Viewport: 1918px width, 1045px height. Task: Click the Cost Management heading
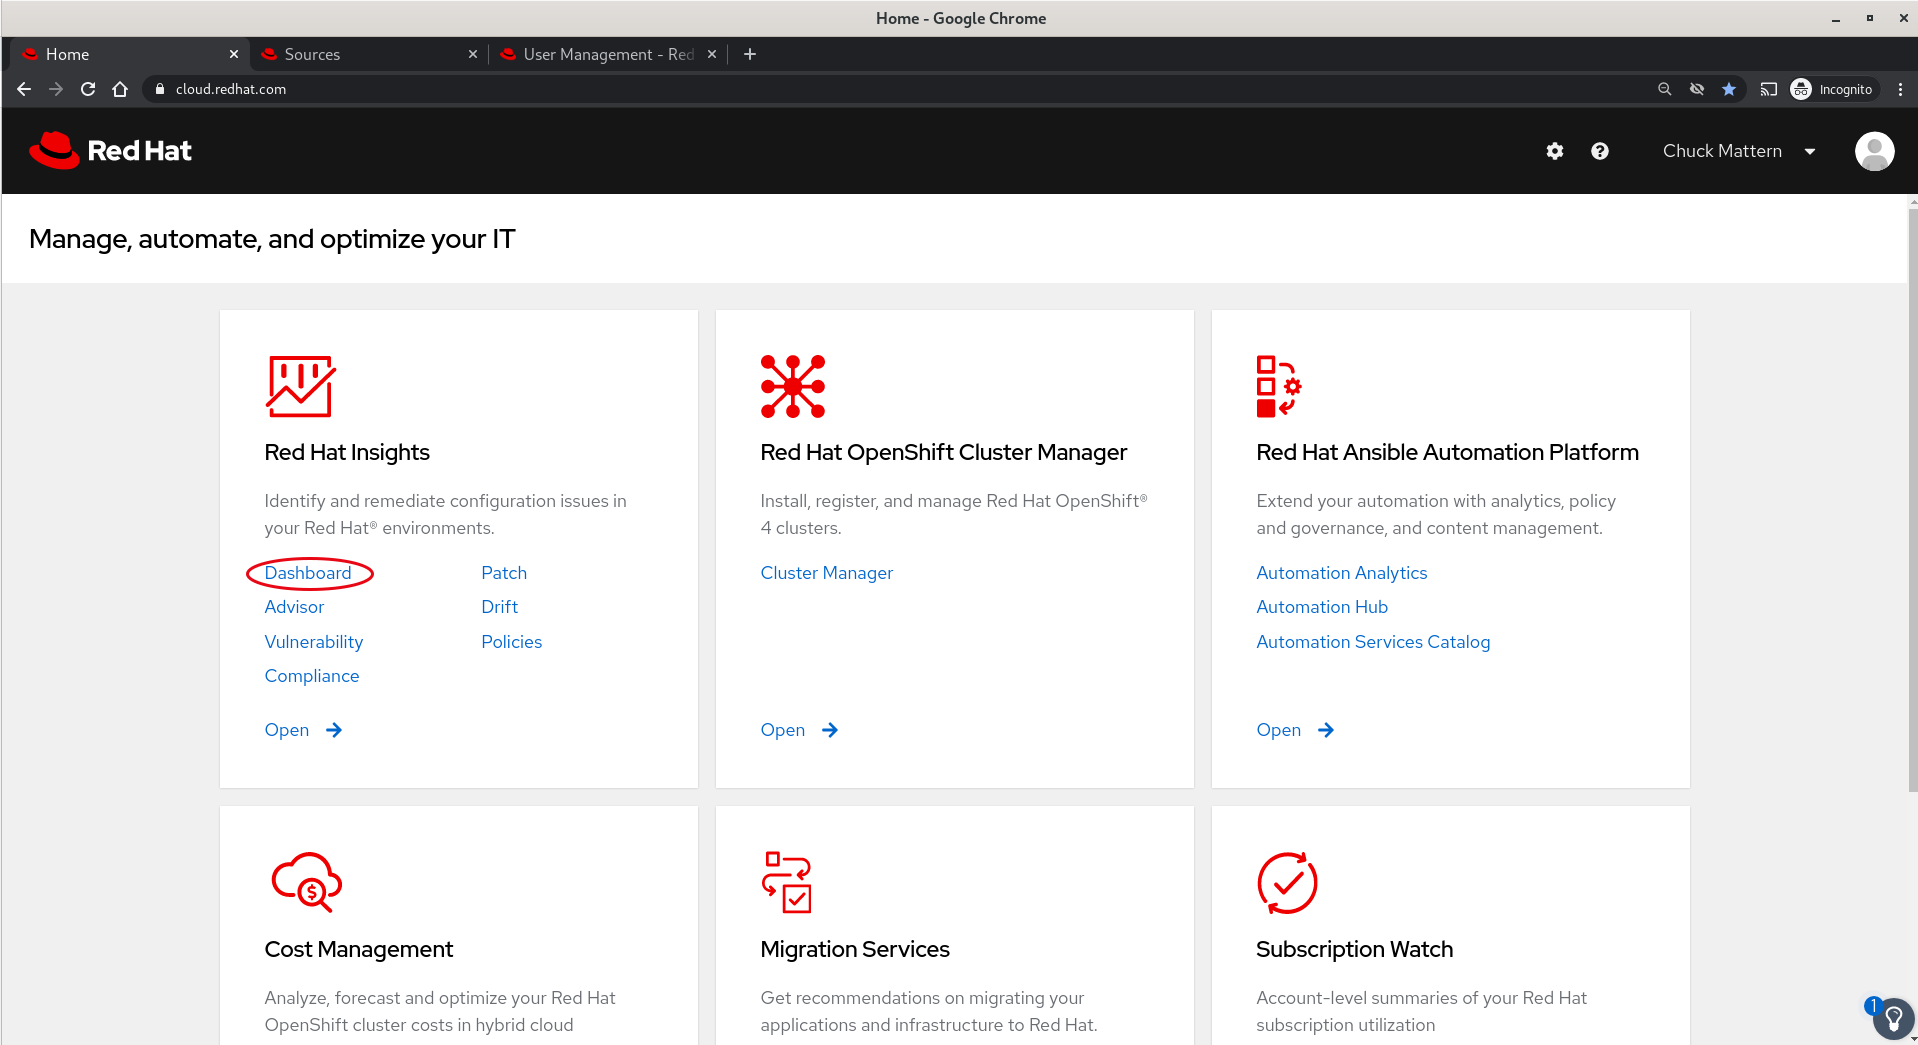click(x=359, y=949)
